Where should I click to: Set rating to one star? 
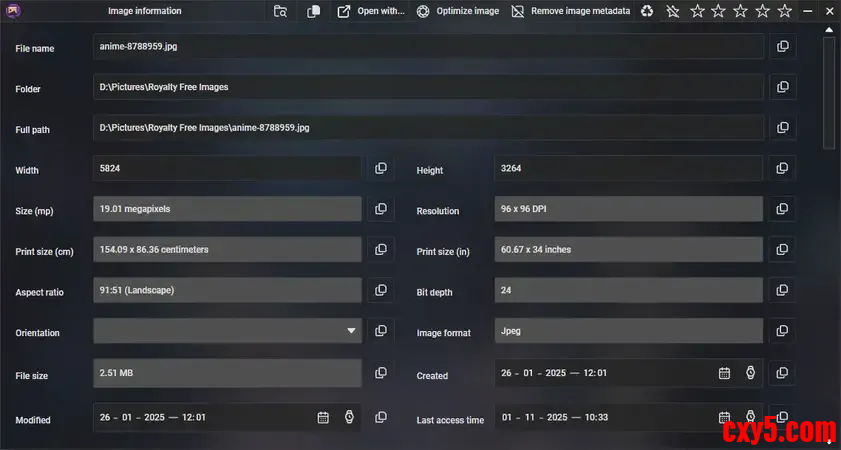pos(697,11)
